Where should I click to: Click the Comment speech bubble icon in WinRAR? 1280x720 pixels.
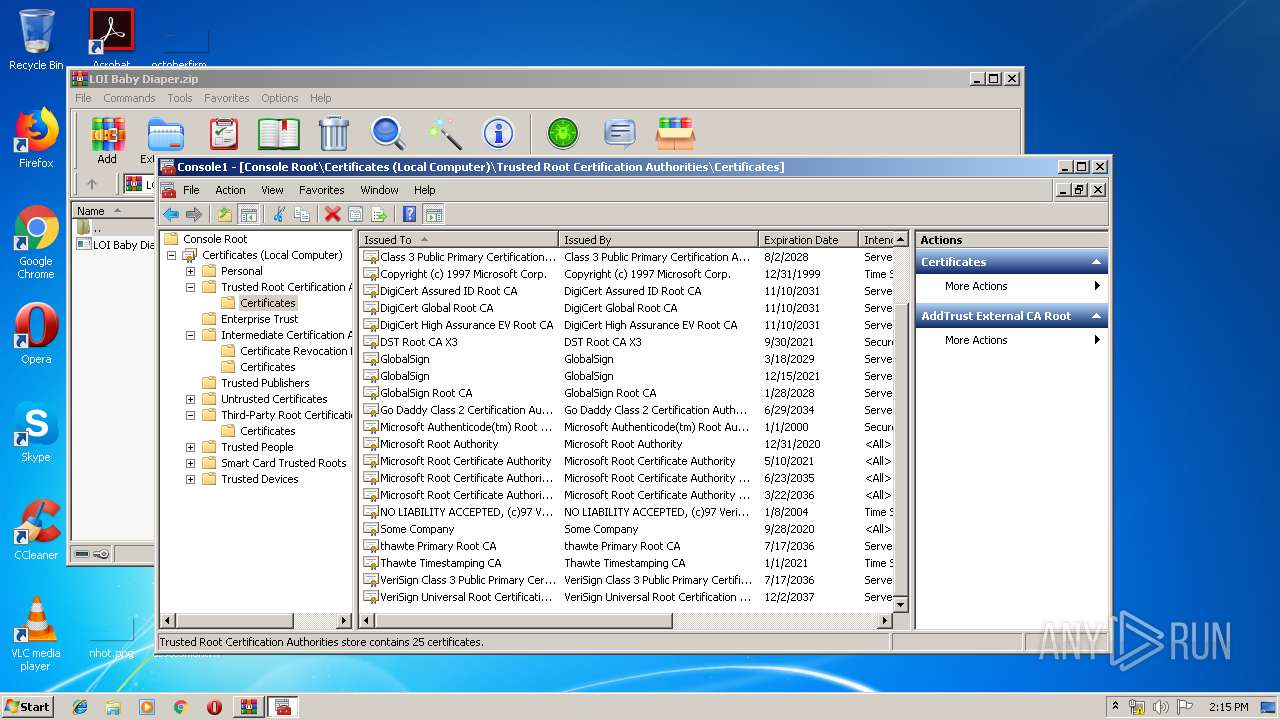pyautogui.click(x=620, y=133)
